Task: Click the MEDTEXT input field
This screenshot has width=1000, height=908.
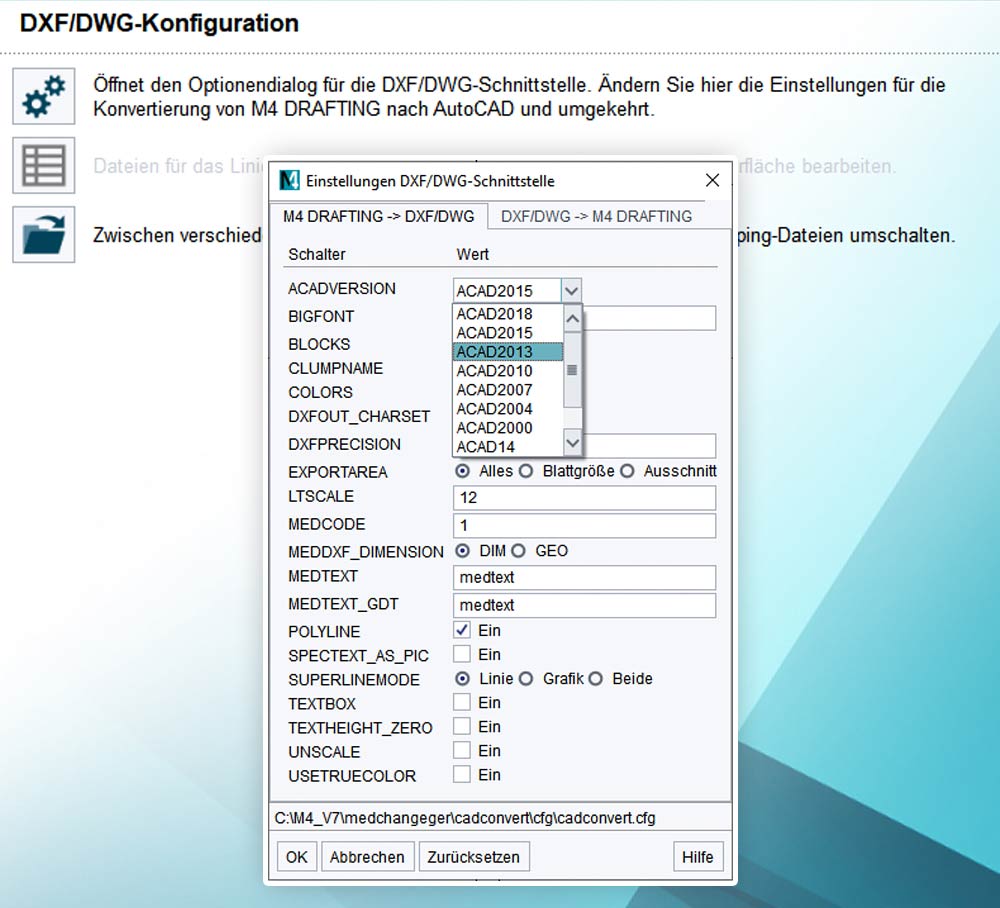Action: pyautogui.click(x=584, y=577)
